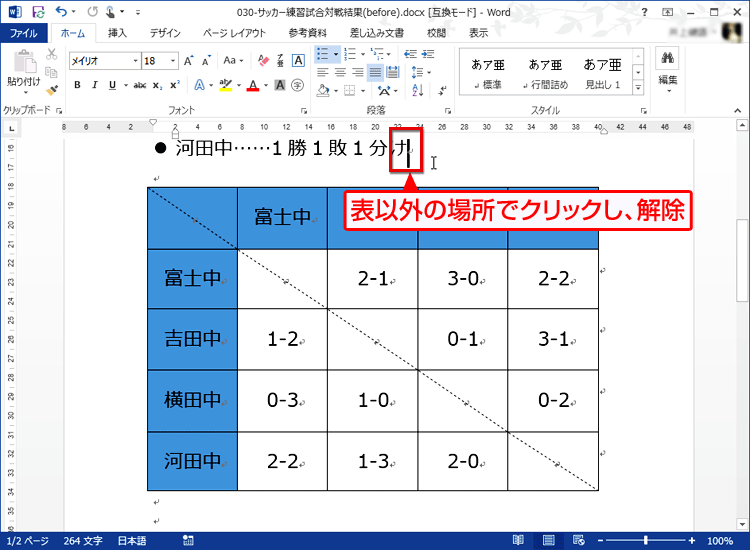Toggle Italic formatting
Image resolution: width=750 pixels, height=550 pixels.
(95, 85)
